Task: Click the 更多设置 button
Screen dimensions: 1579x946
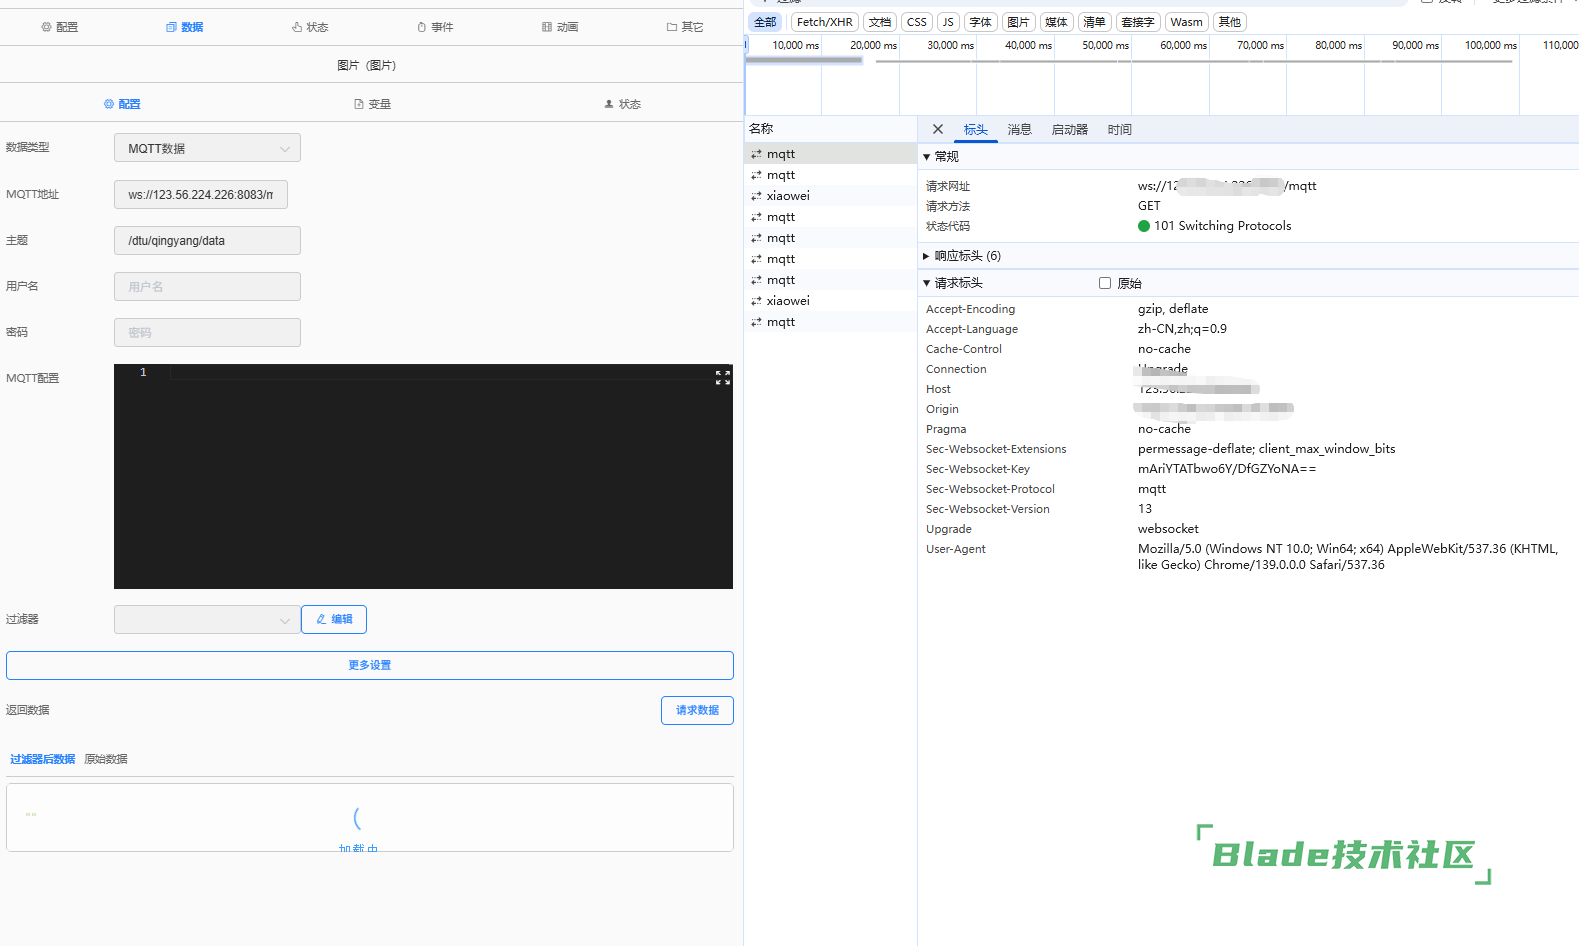Action: (x=369, y=665)
